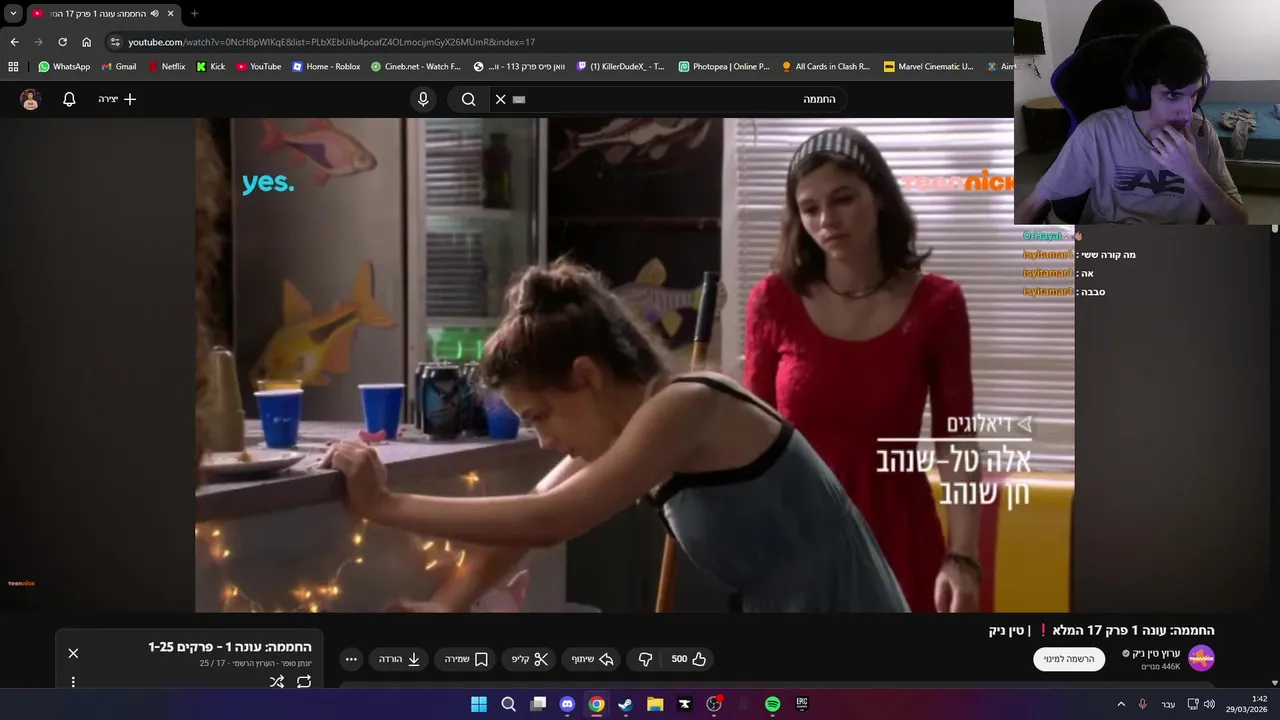
Task: Click the YouTube search magnifier button
Action: pos(468,99)
